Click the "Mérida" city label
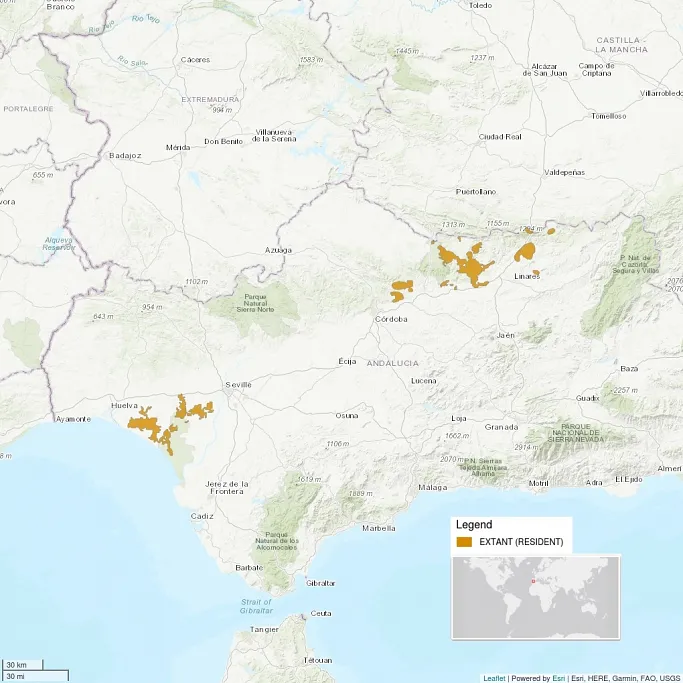 point(178,148)
